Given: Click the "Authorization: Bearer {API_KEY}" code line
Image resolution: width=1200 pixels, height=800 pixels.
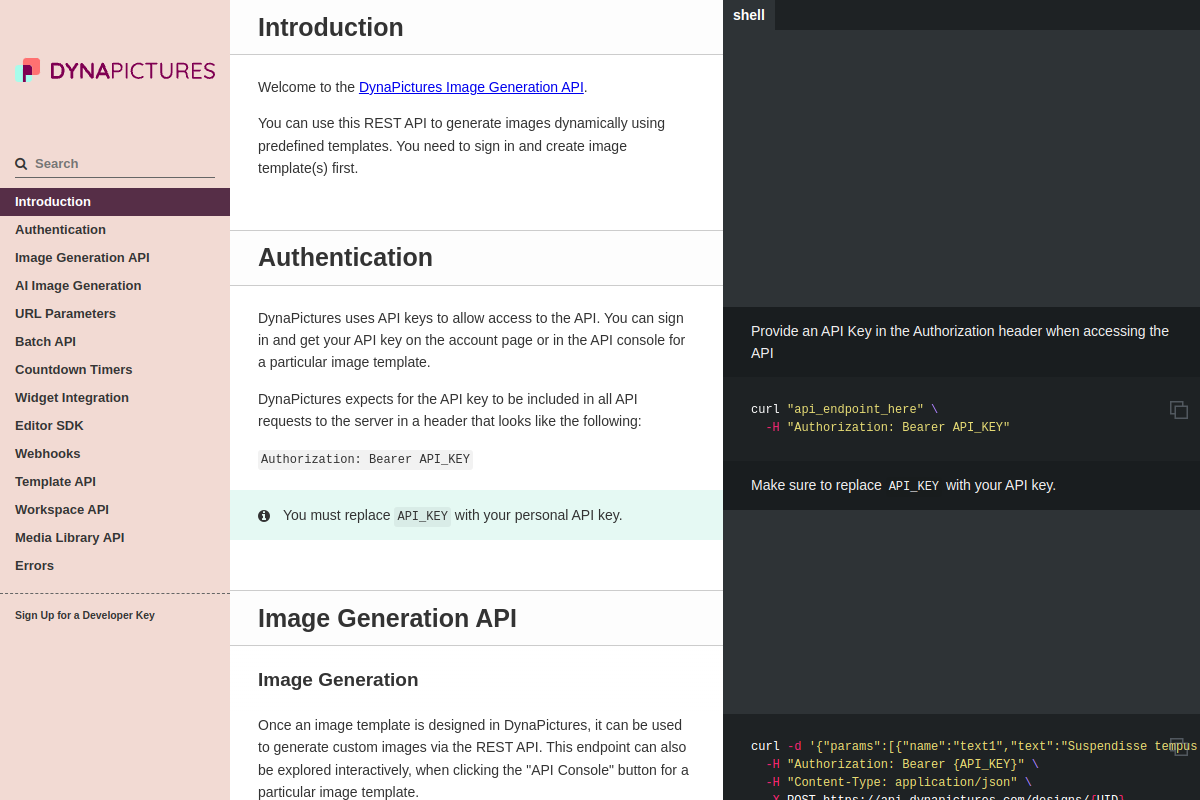Looking at the screenshot, I should click(902, 765).
